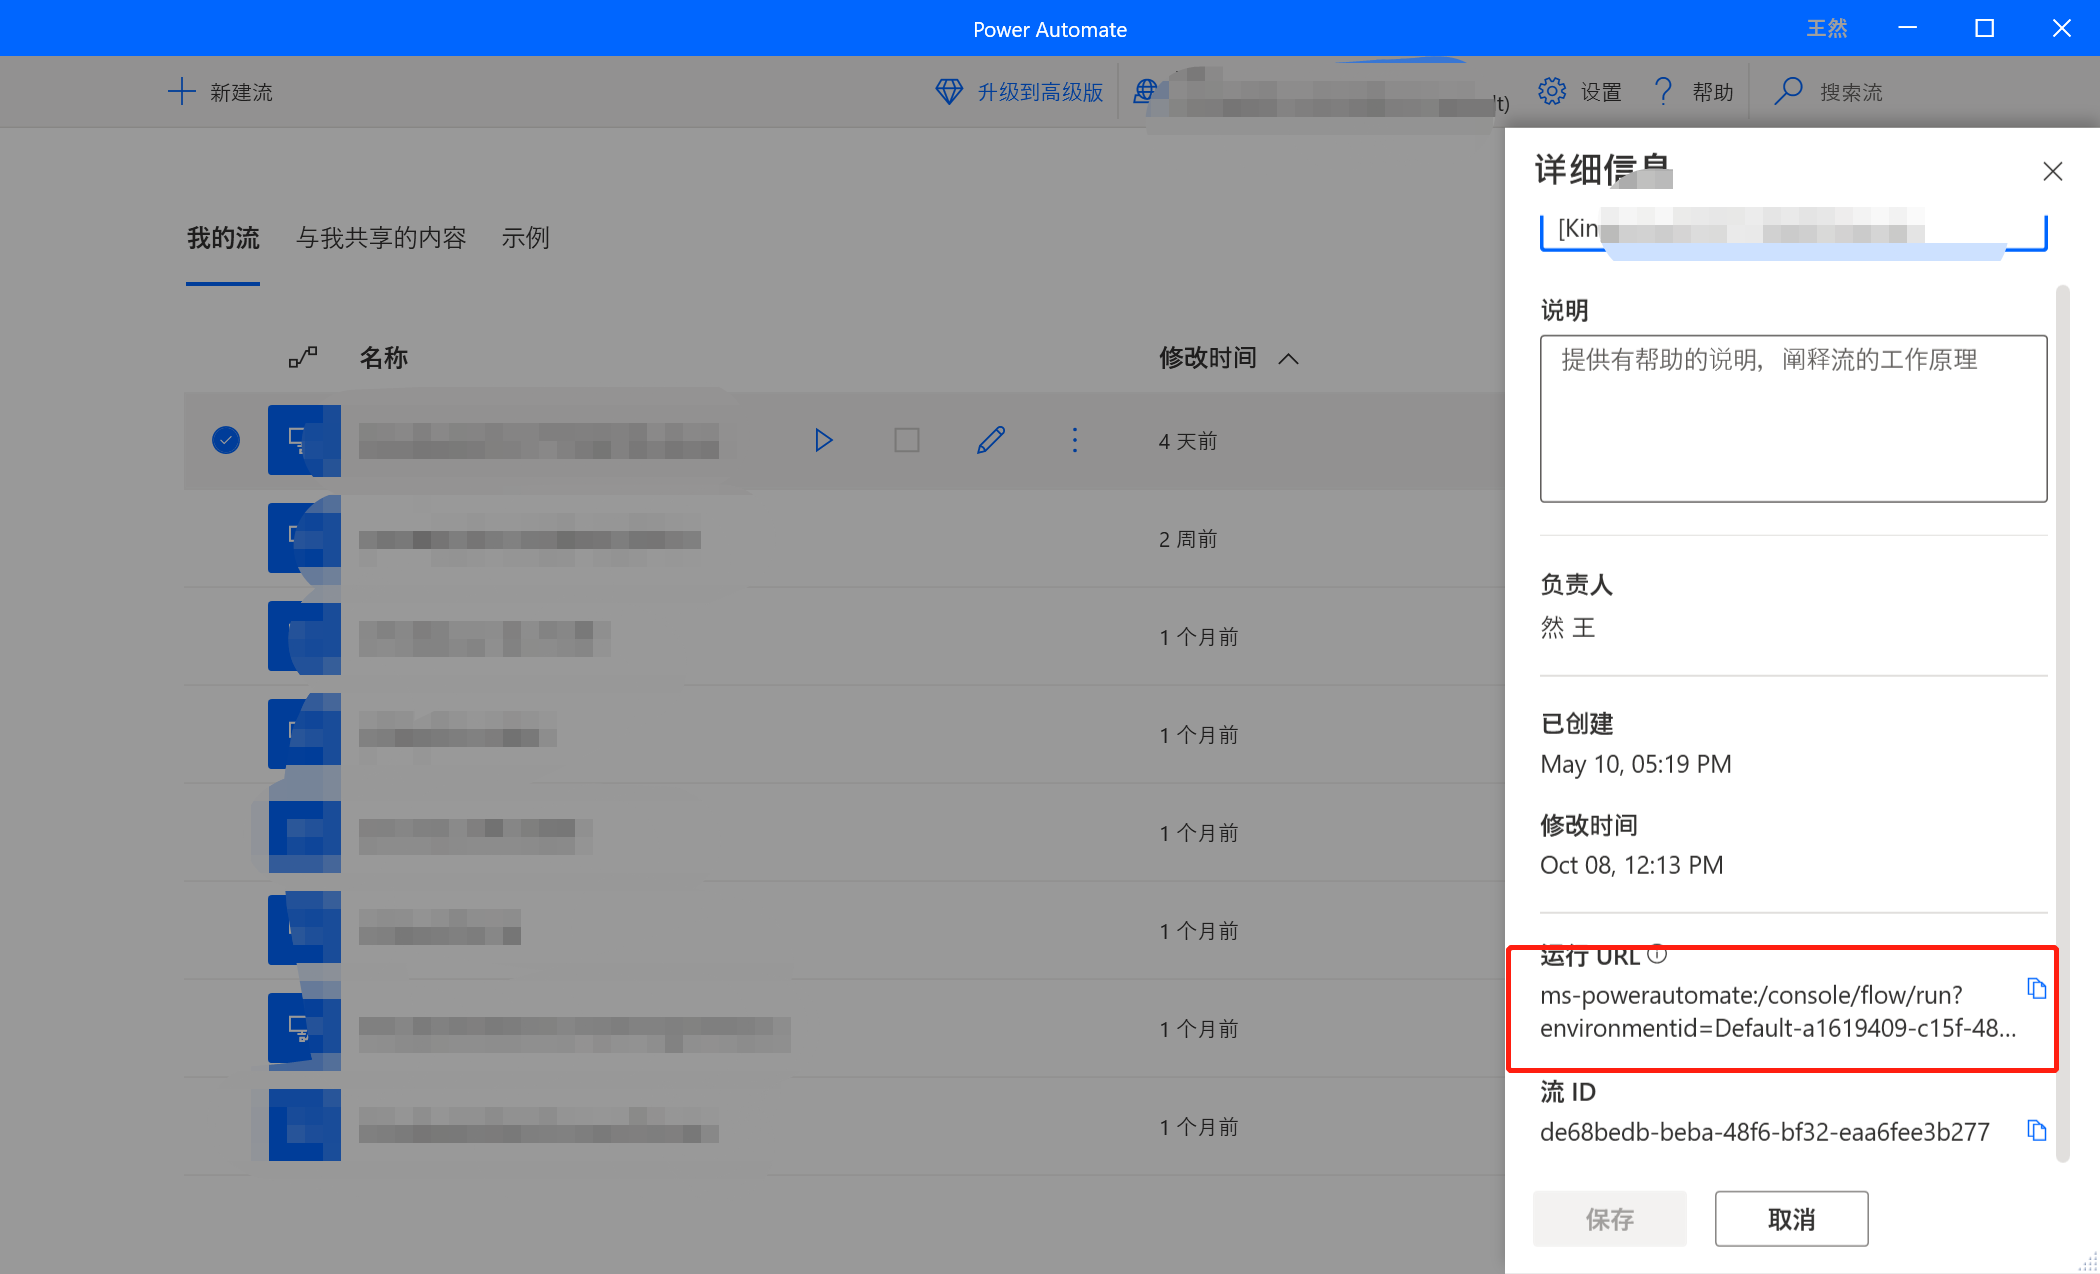Click the flow type column icon header
2100x1274 pixels.
tap(303, 357)
